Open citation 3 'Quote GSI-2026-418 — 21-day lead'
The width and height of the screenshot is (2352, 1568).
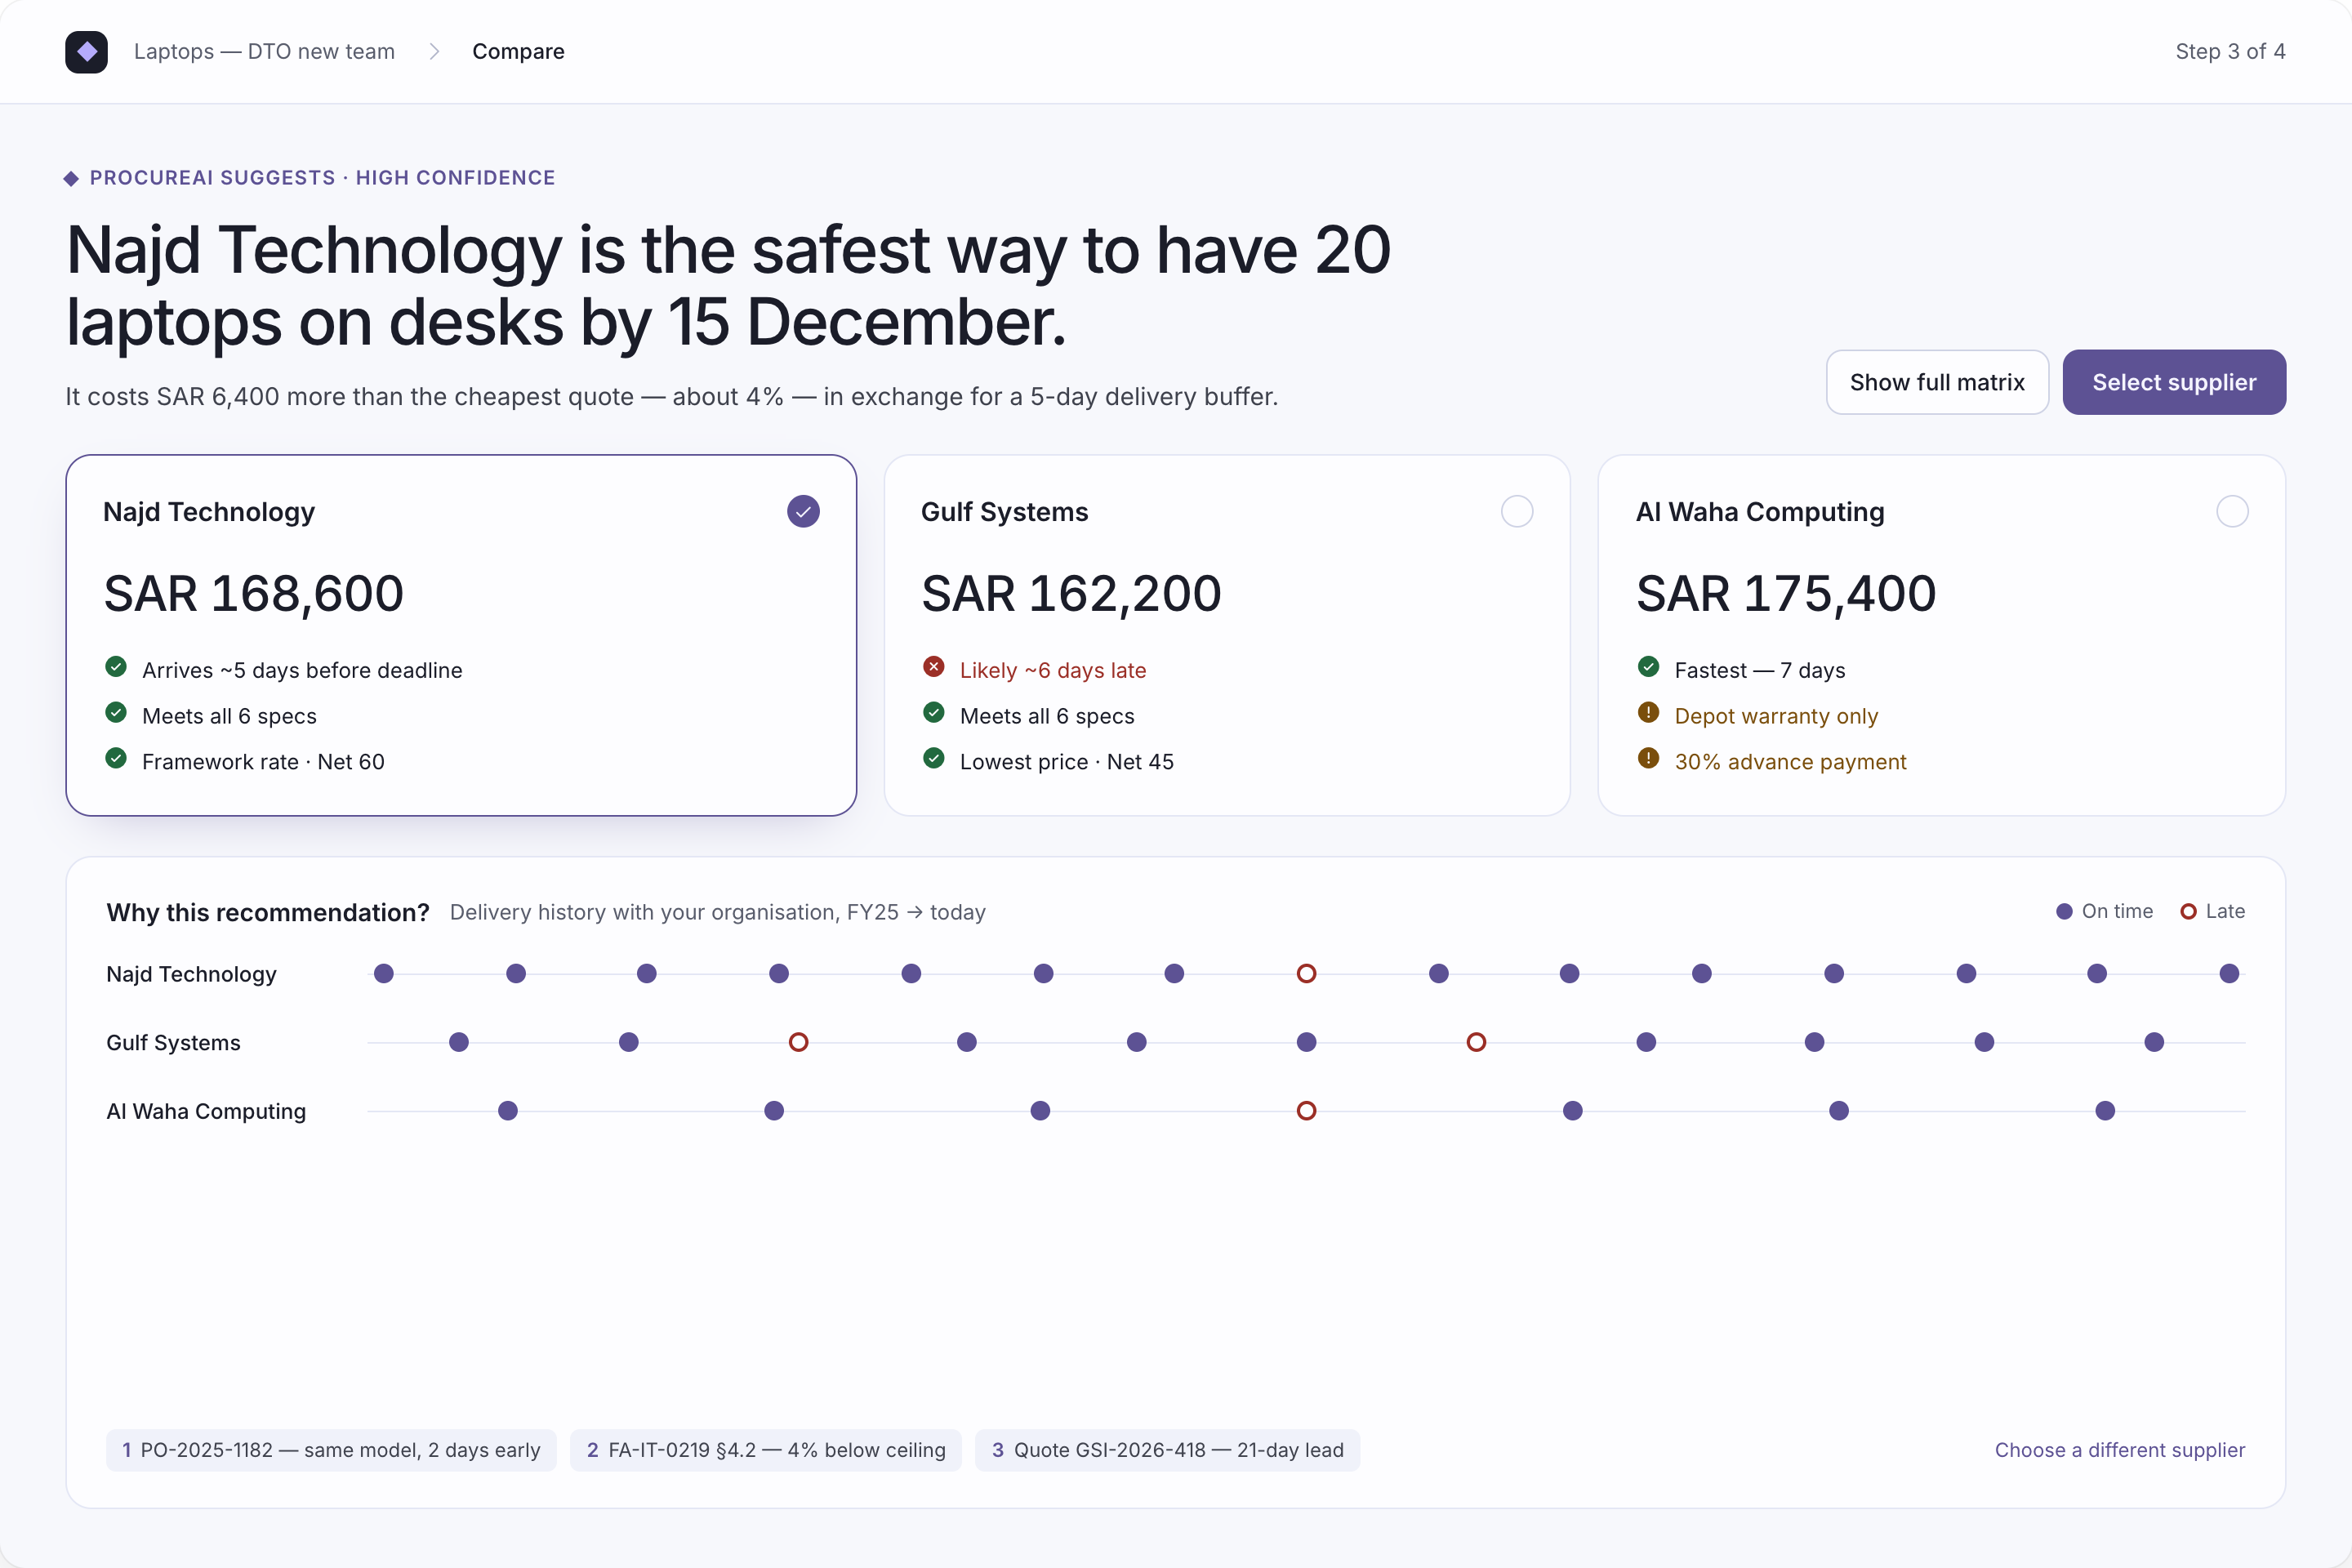click(x=1167, y=1450)
